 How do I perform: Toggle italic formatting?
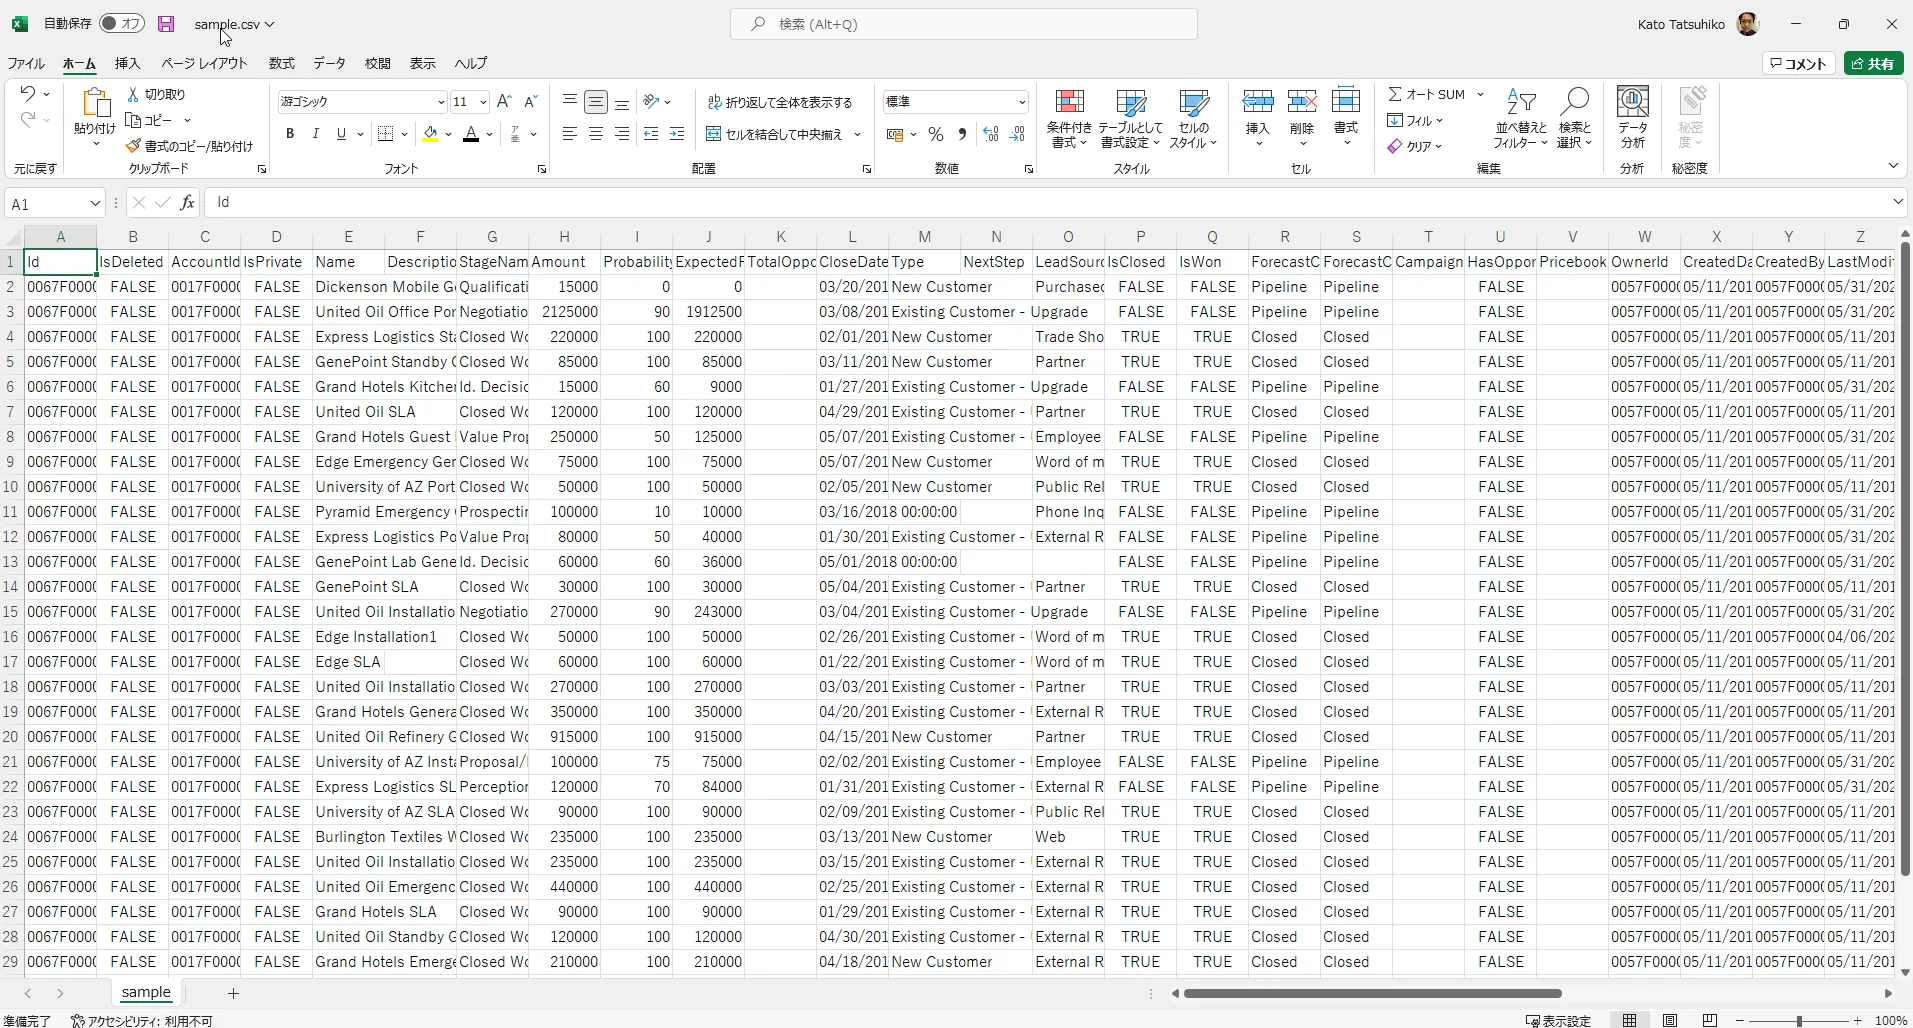(x=315, y=134)
